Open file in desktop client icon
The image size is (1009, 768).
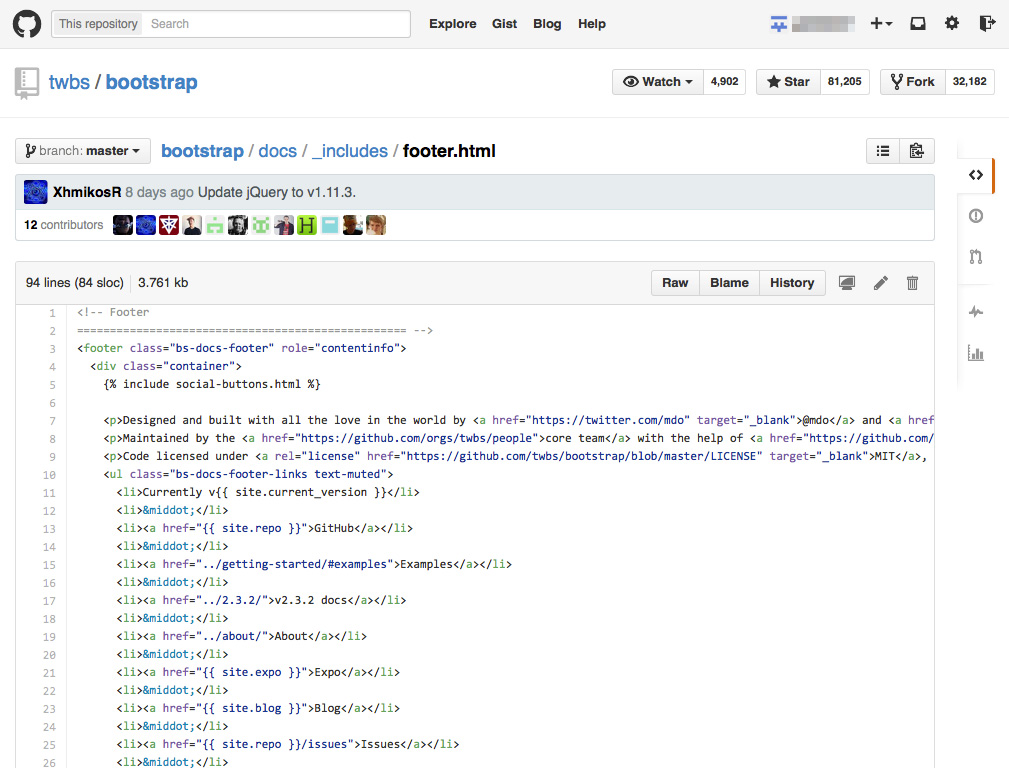pos(847,283)
